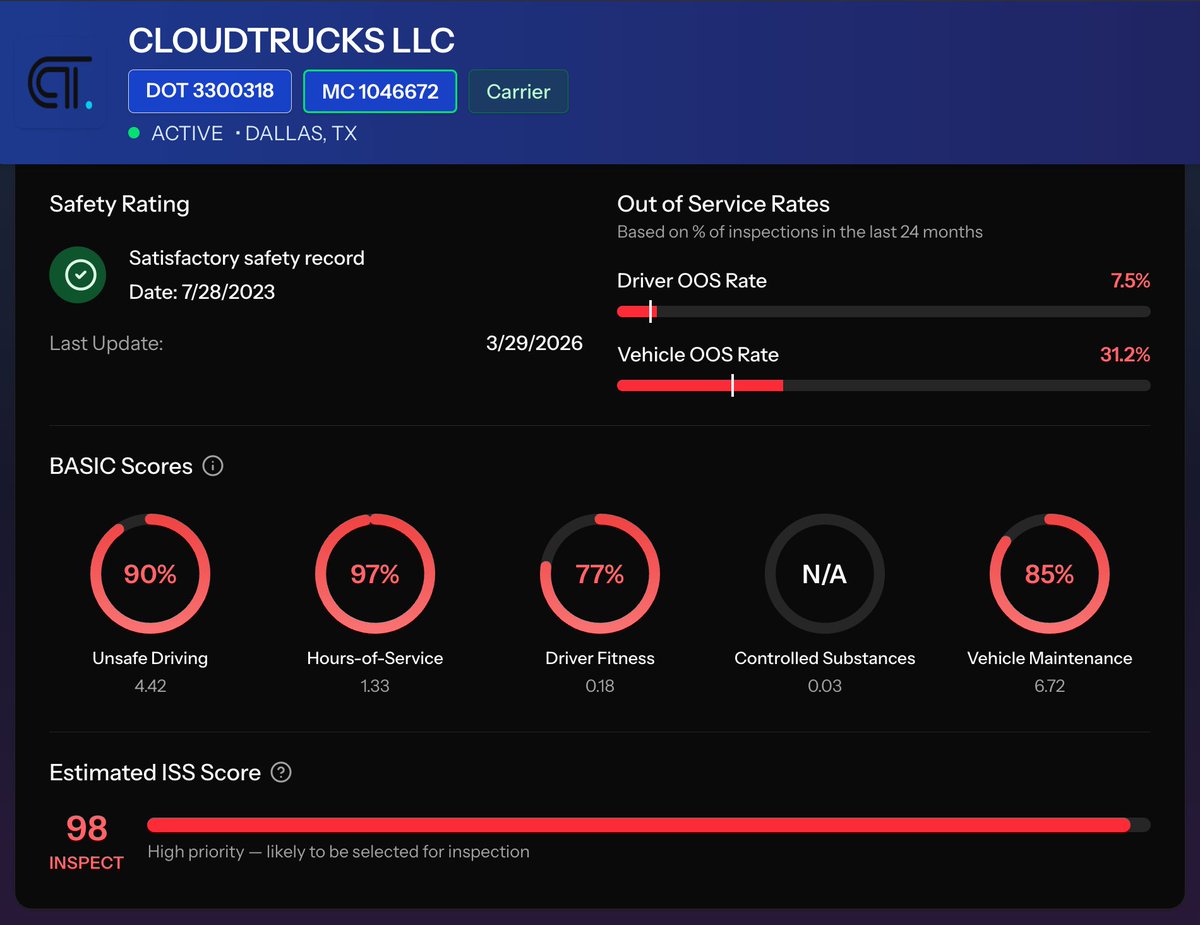This screenshot has width=1200, height=925.
Task: Click the CLOUDTRUCKS LLC company name
Action: tap(292, 40)
